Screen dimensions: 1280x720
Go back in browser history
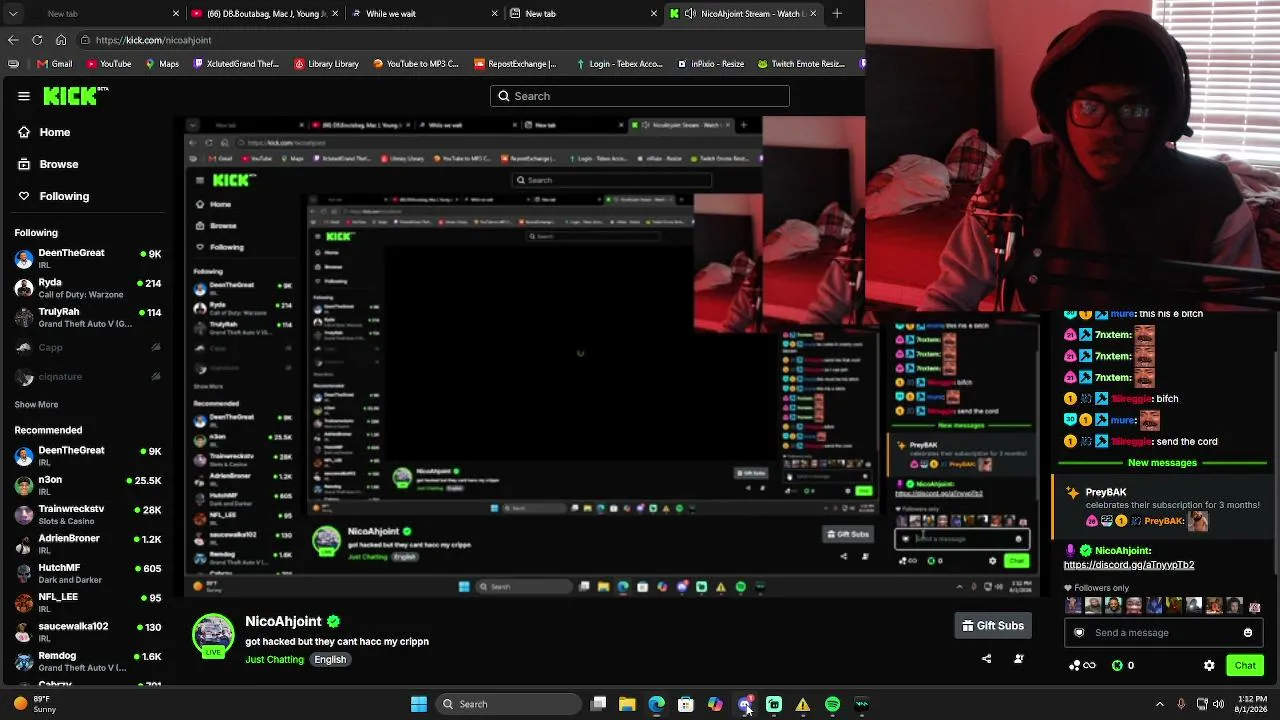point(13,40)
